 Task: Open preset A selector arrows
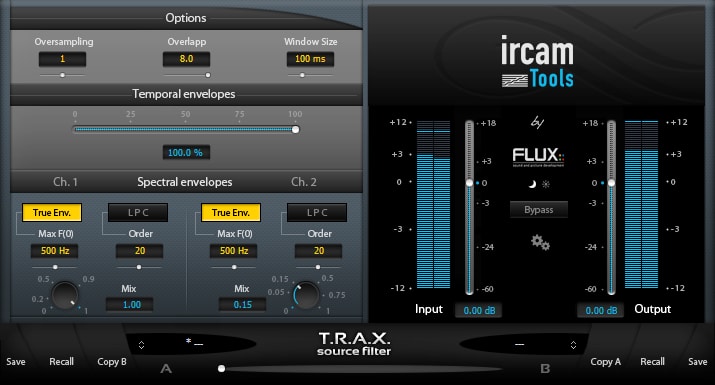tap(141, 345)
